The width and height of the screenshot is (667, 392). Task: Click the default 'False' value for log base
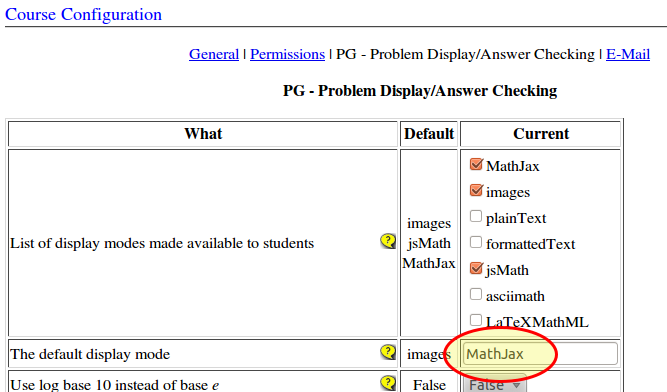(429, 385)
